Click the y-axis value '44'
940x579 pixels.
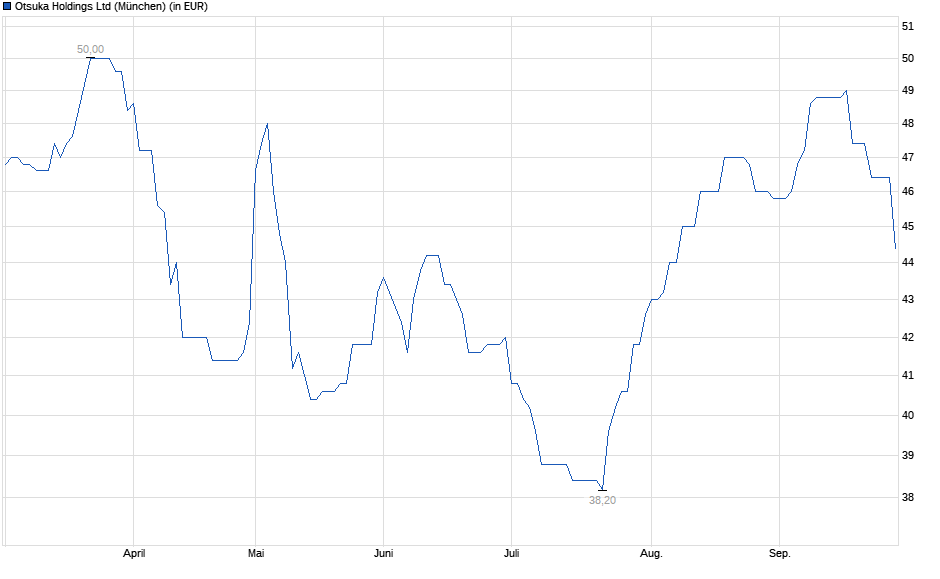point(908,263)
